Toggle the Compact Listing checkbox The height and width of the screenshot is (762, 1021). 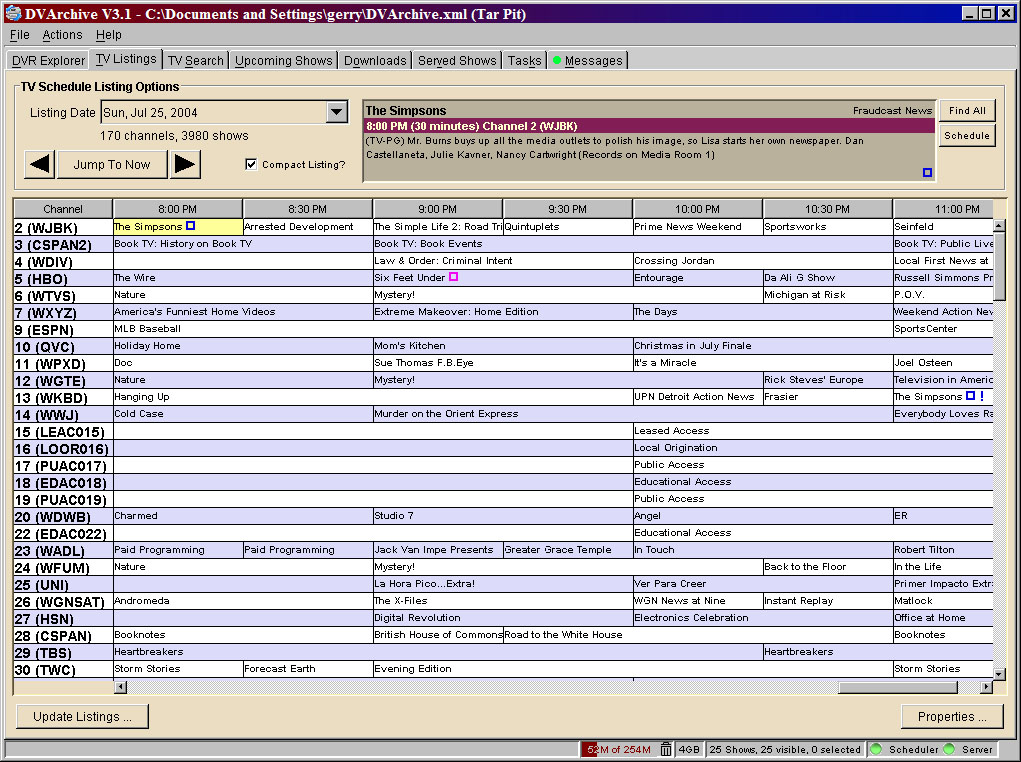(251, 165)
